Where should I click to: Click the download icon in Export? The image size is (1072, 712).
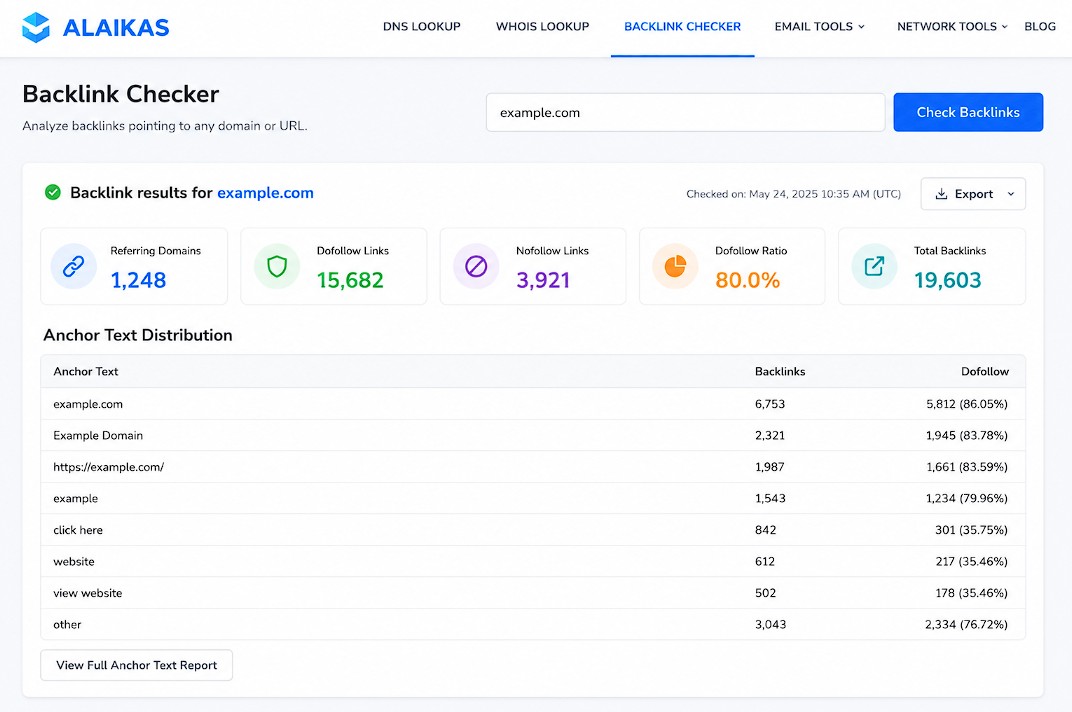click(x=941, y=194)
